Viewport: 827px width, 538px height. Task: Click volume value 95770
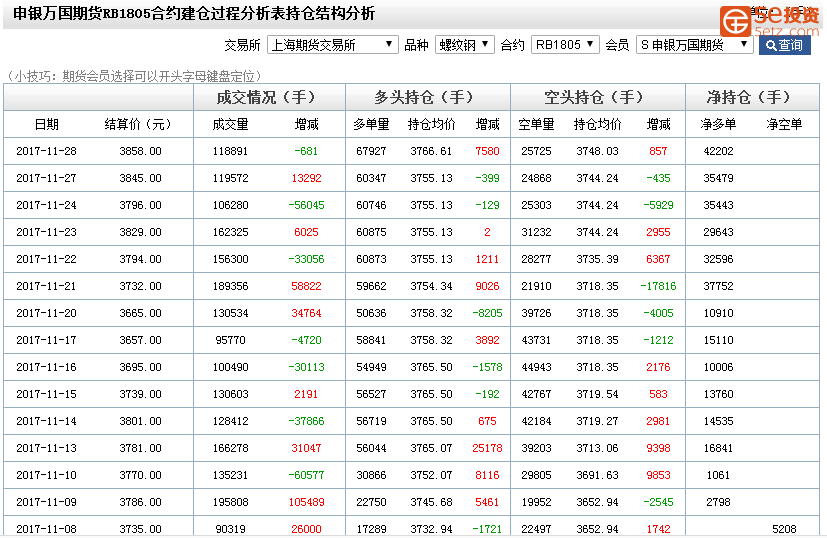(x=230, y=340)
